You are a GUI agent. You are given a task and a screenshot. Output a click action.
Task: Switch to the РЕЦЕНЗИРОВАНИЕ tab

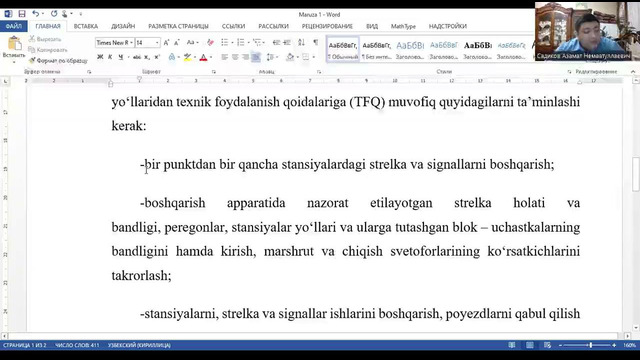click(x=327, y=26)
